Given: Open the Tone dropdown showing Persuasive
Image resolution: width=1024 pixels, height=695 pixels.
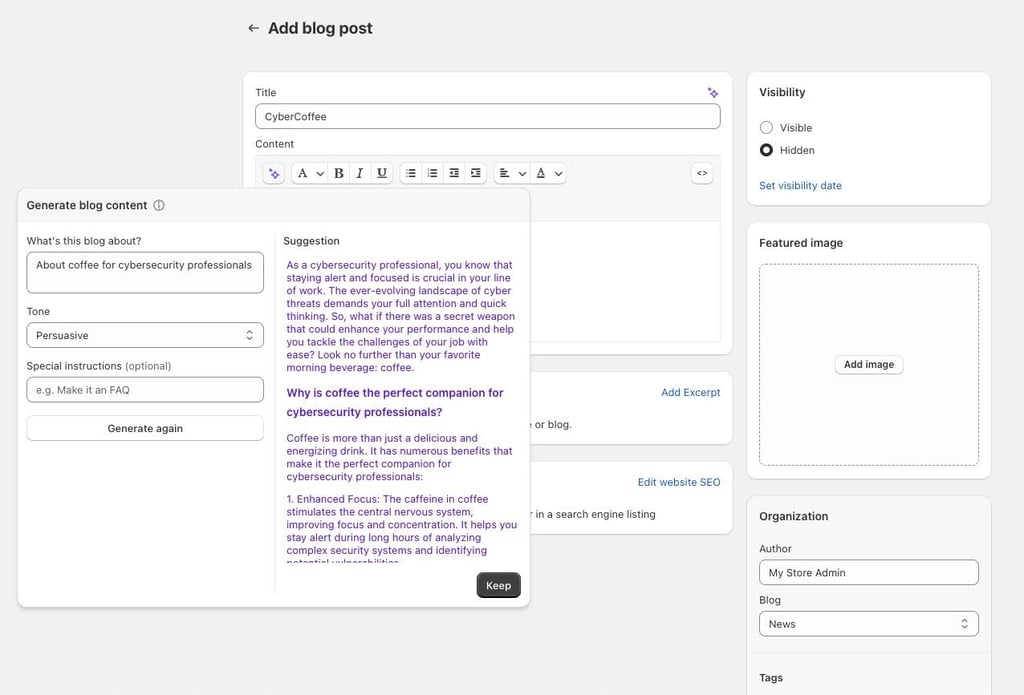Looking at the screenshot, I should click(x=145, y=335).
